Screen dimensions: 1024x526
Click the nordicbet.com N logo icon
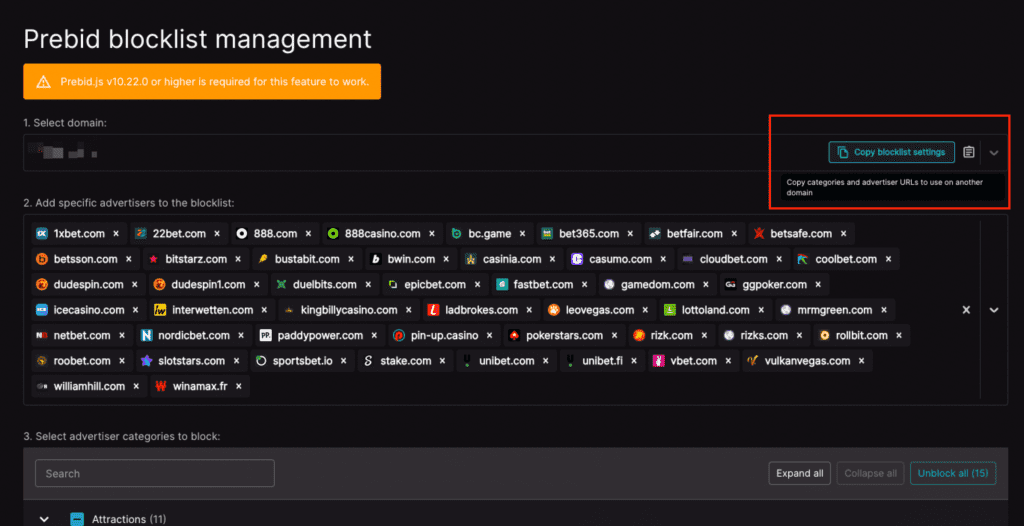tap(147, 335)
